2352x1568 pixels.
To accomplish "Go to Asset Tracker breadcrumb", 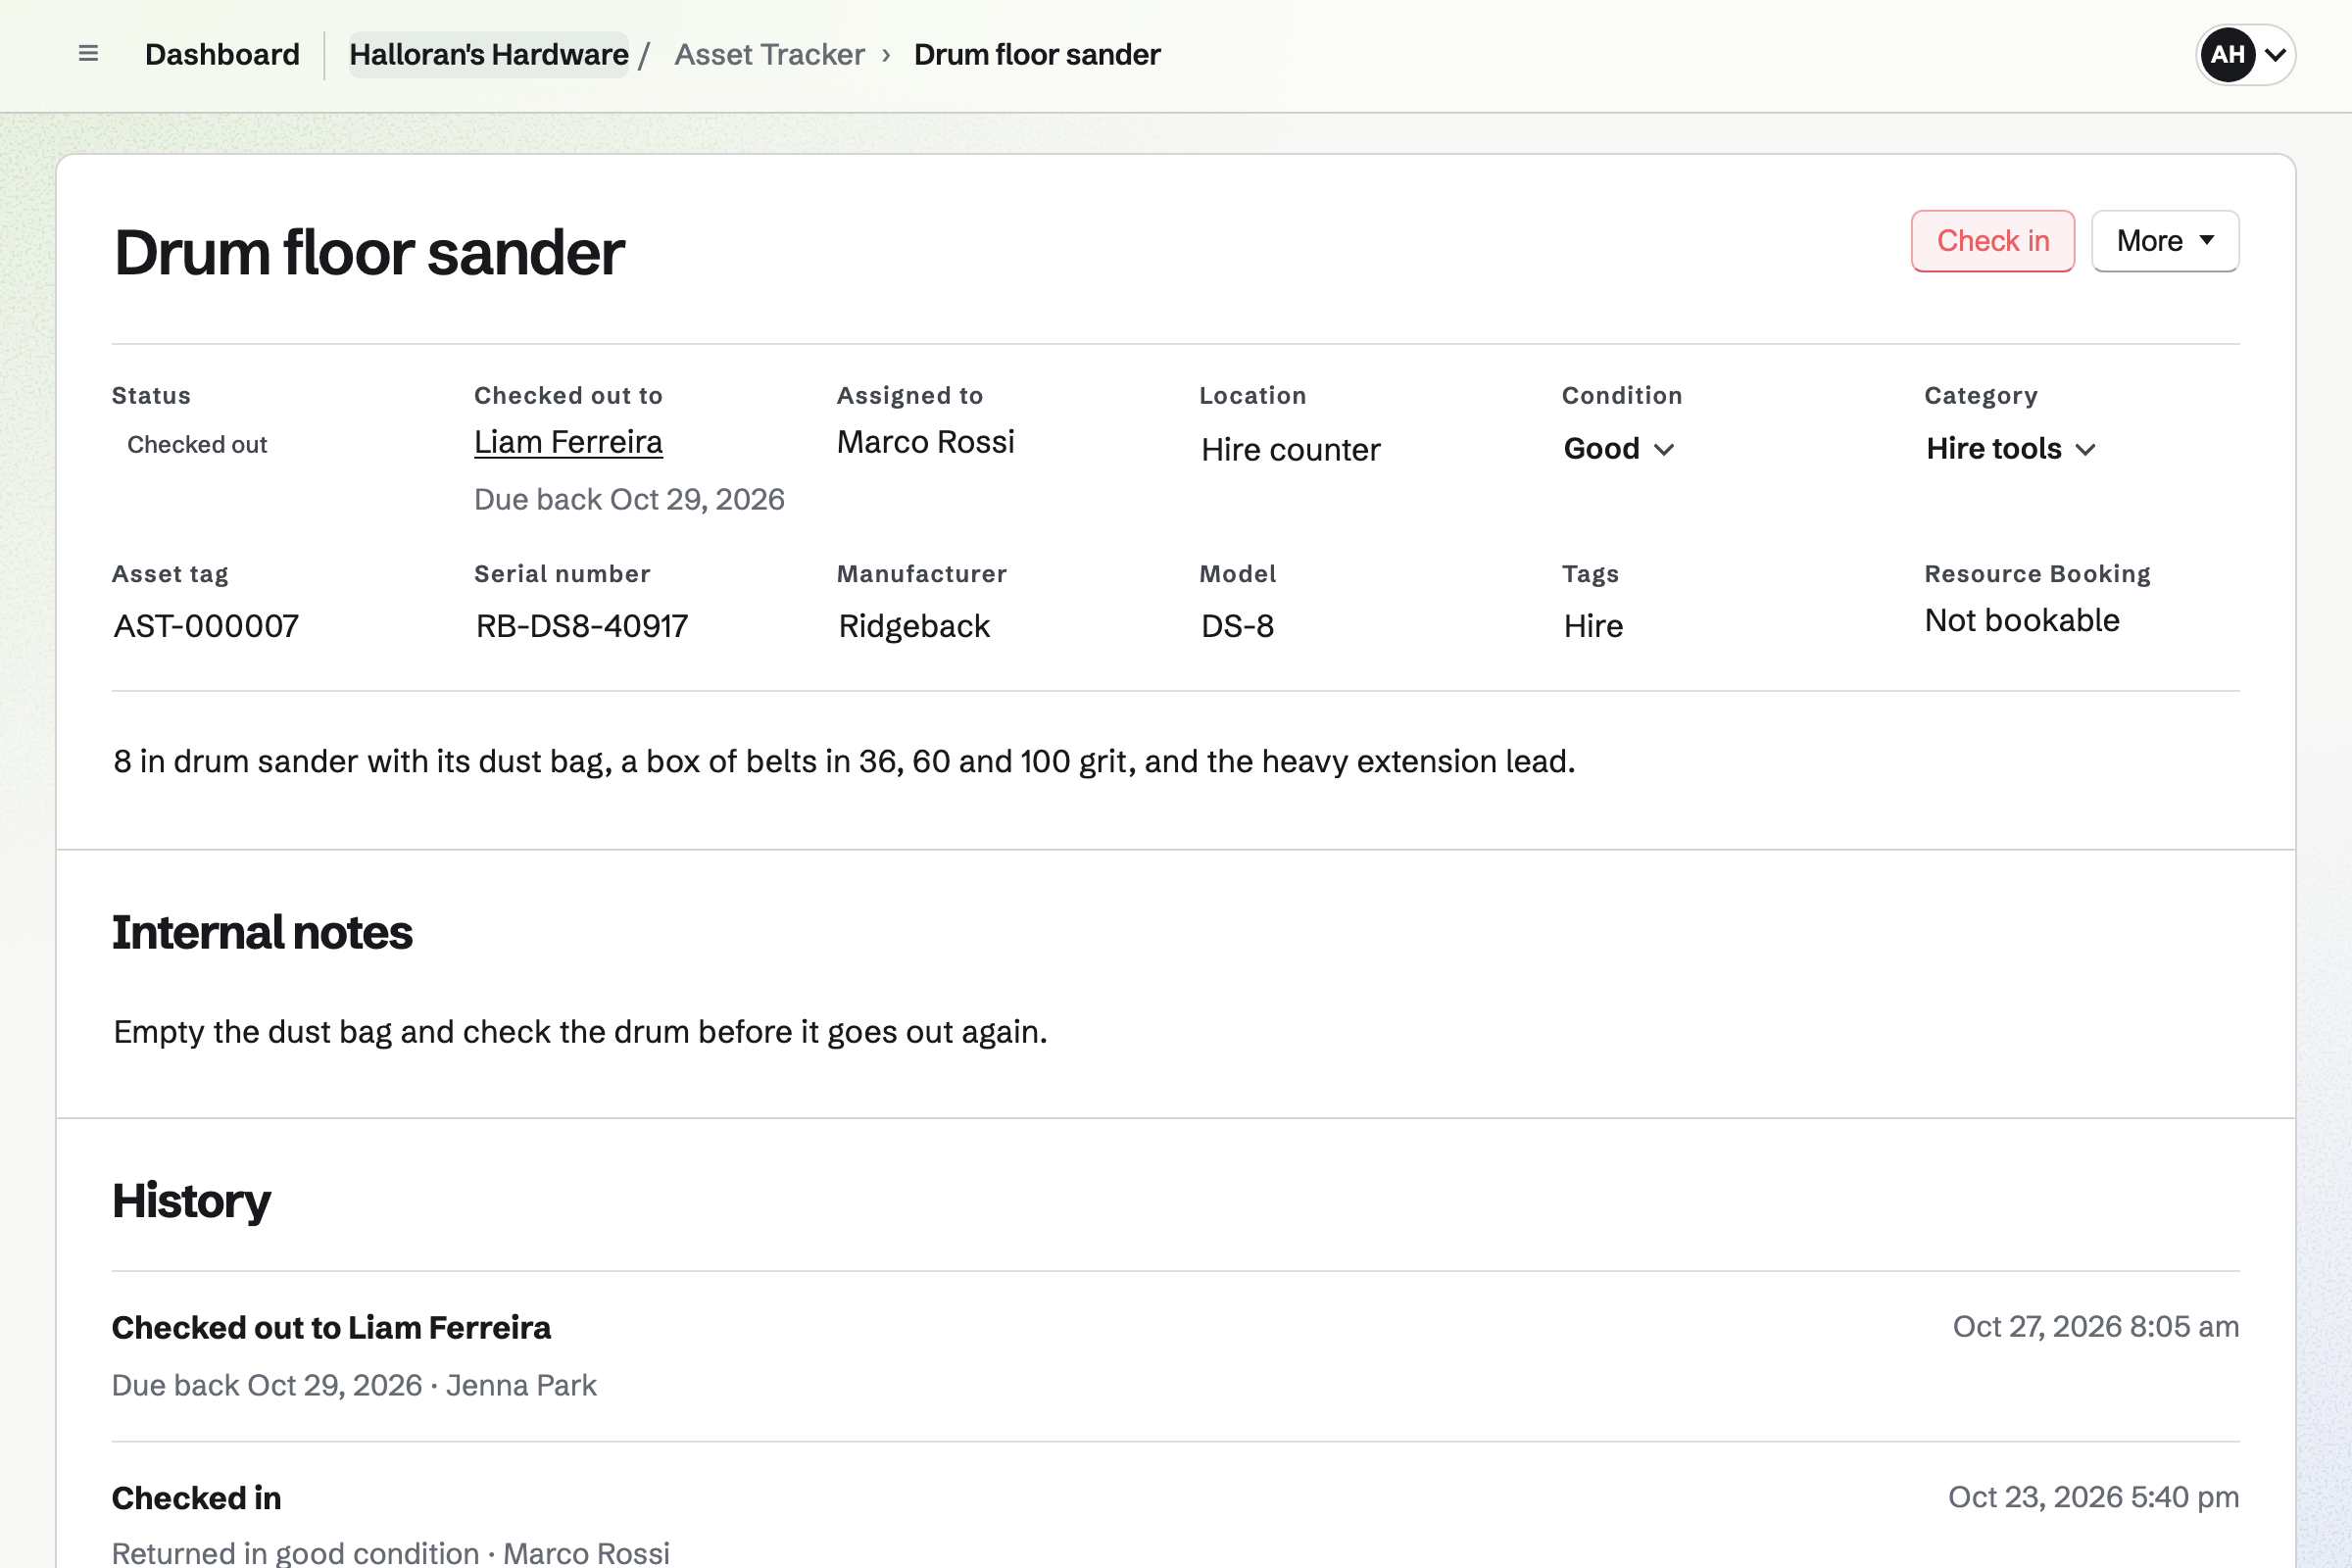I will (769, 54).
